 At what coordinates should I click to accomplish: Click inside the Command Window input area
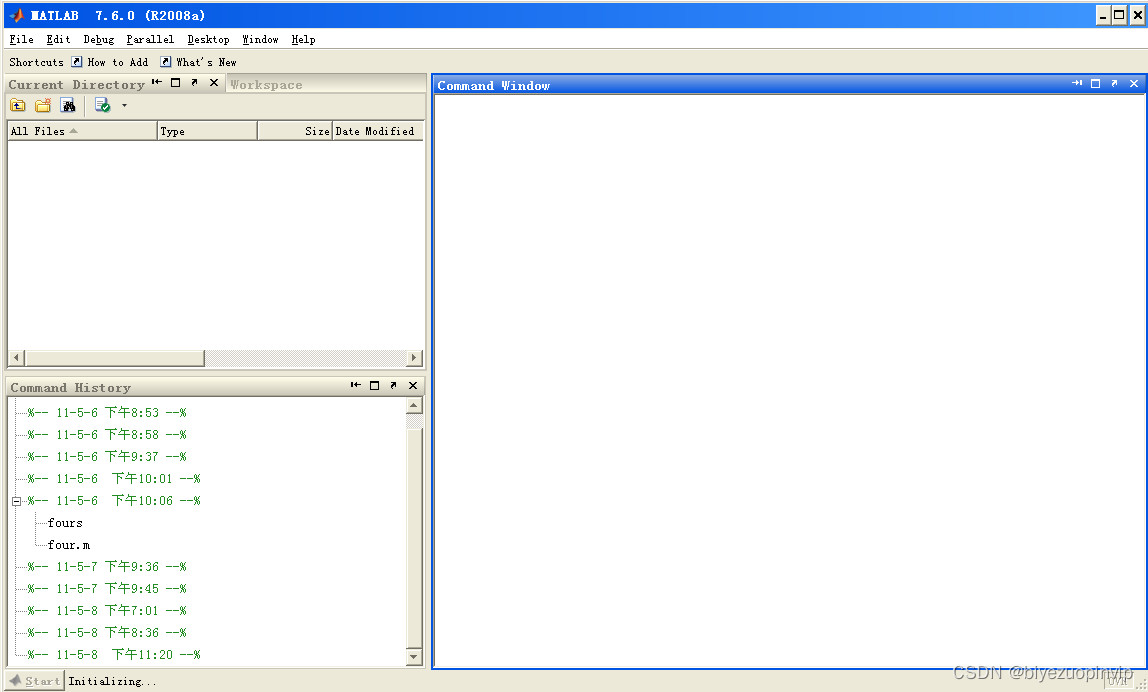789,381
